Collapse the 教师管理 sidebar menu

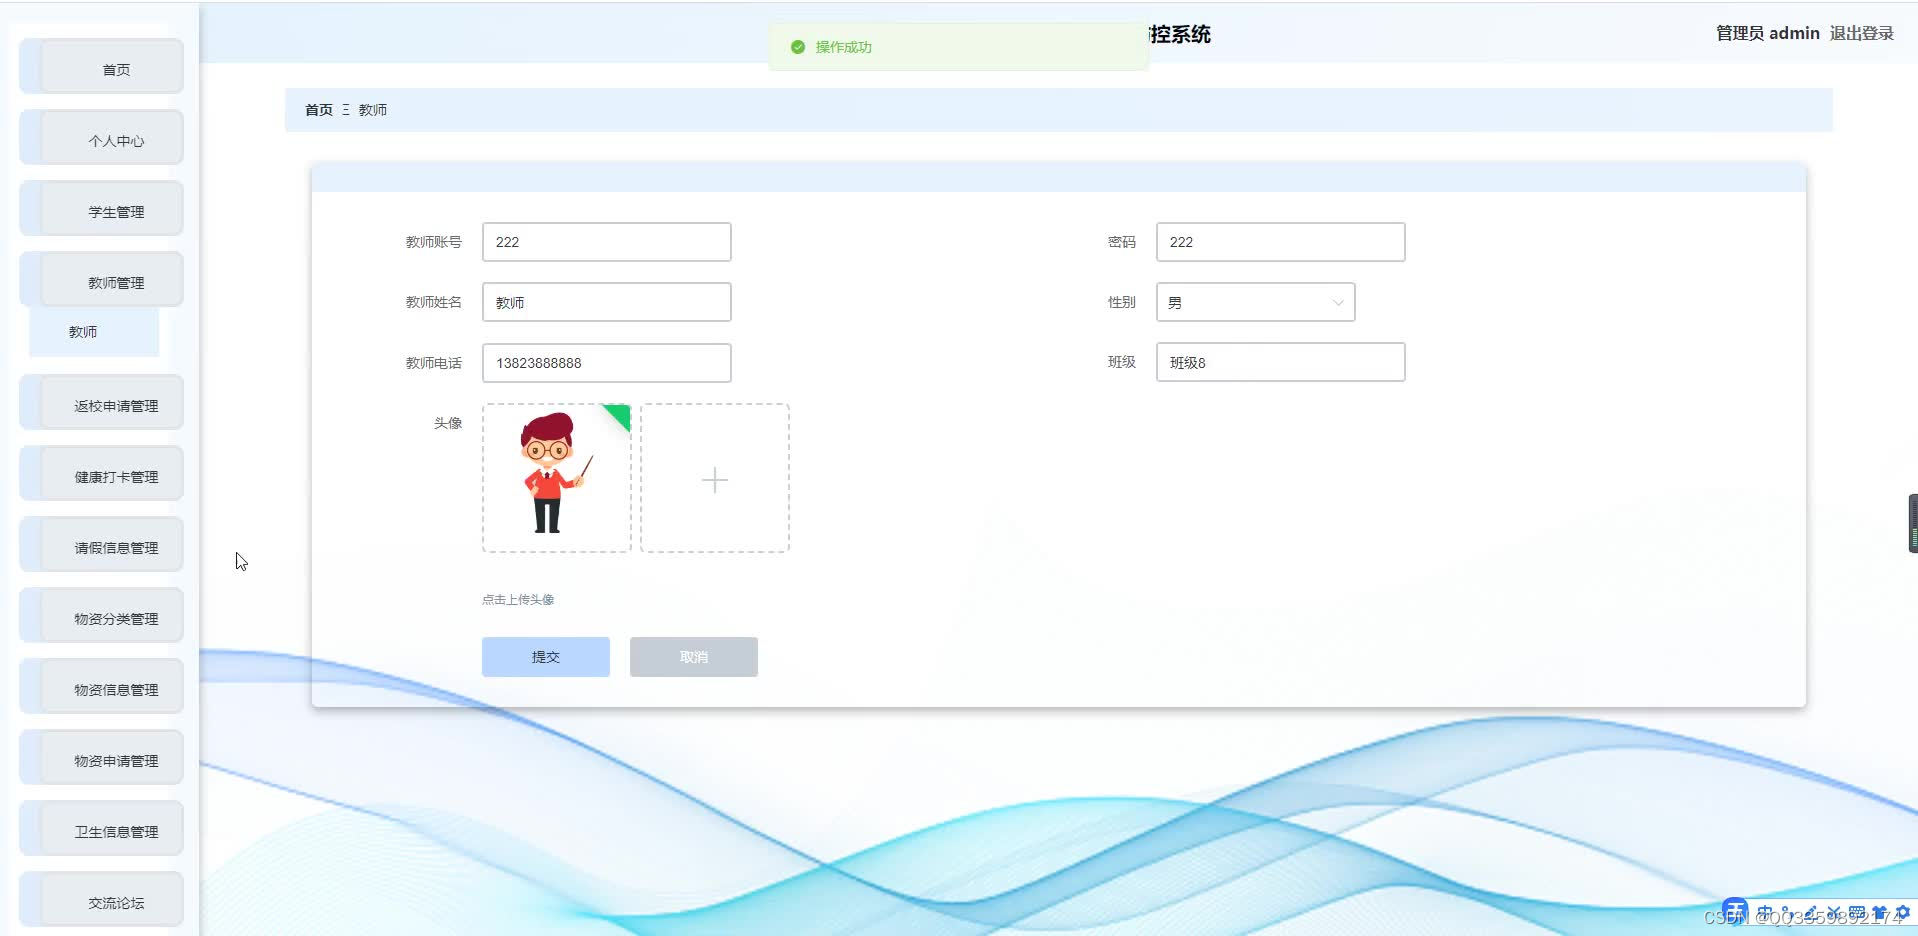[x=102, y=280]
